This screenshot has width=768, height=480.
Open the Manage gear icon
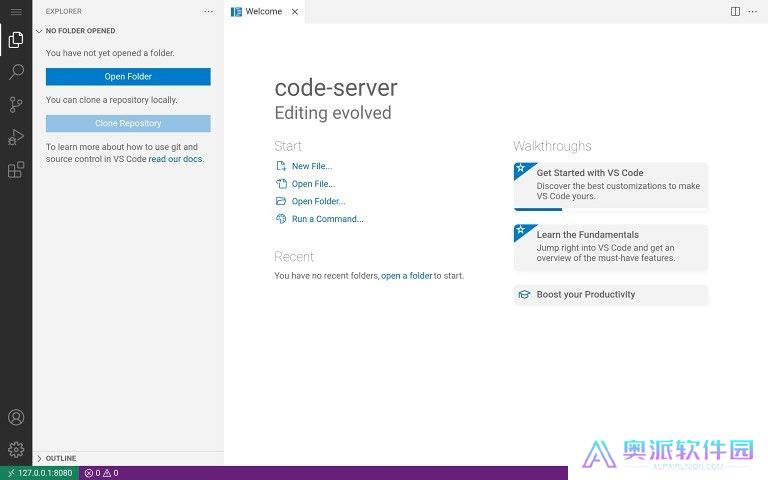point(16,449)
